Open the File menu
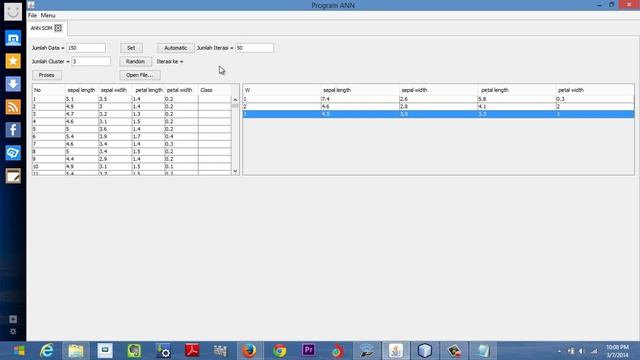 [x=32, y=15]
